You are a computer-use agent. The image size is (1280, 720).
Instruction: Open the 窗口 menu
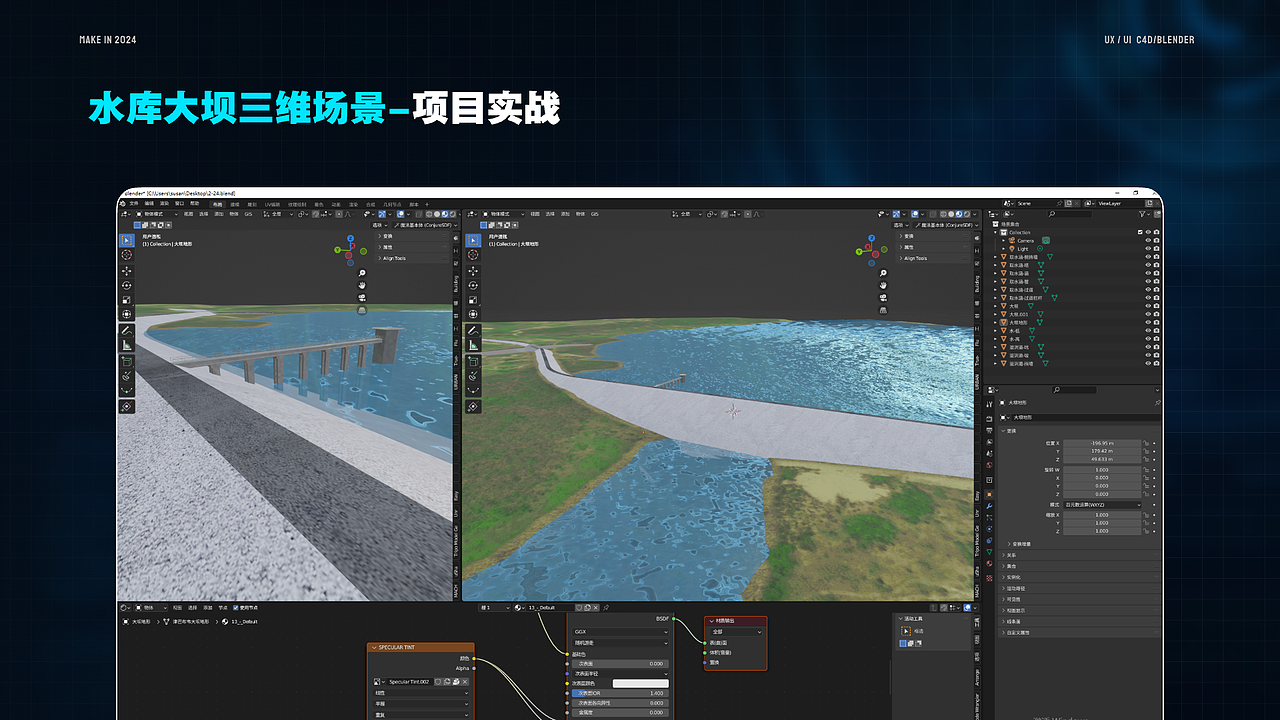pos(179,203)
